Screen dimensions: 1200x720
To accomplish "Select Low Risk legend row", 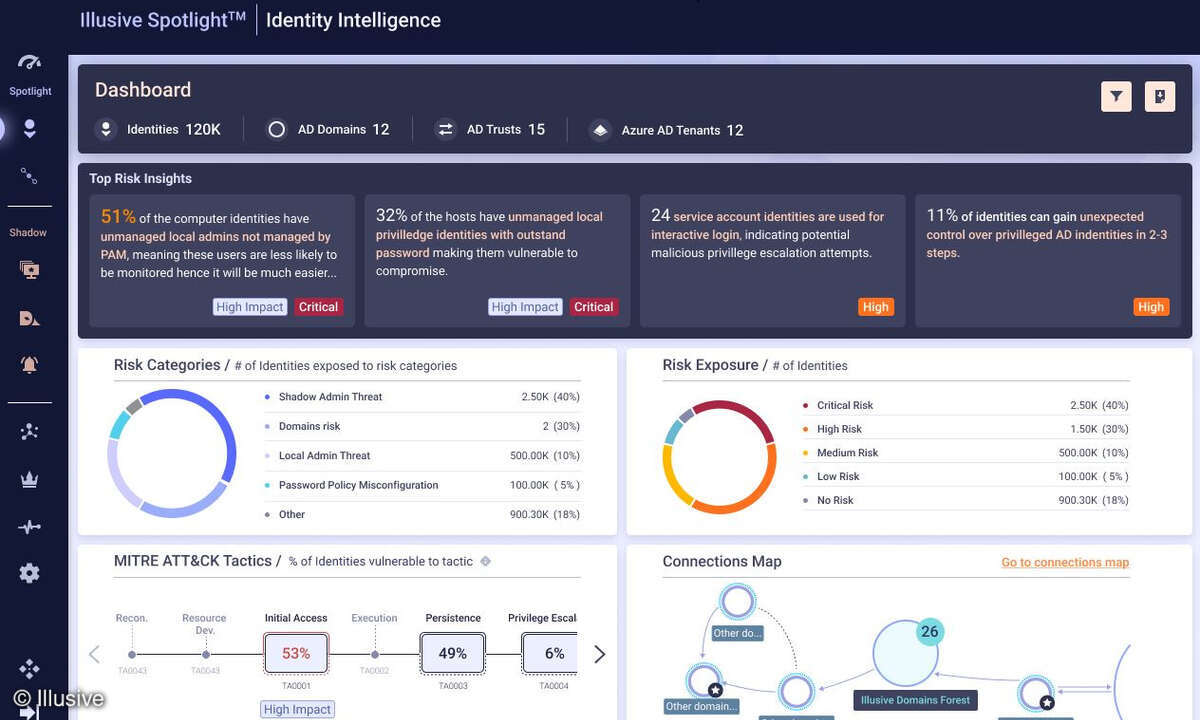I will pyautogui.click(x=965, y=477).
